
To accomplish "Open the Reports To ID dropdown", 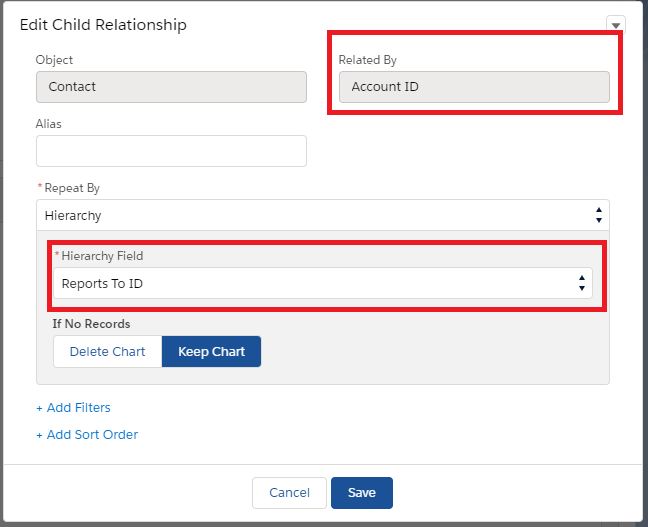I will click(x=323, y=283).
